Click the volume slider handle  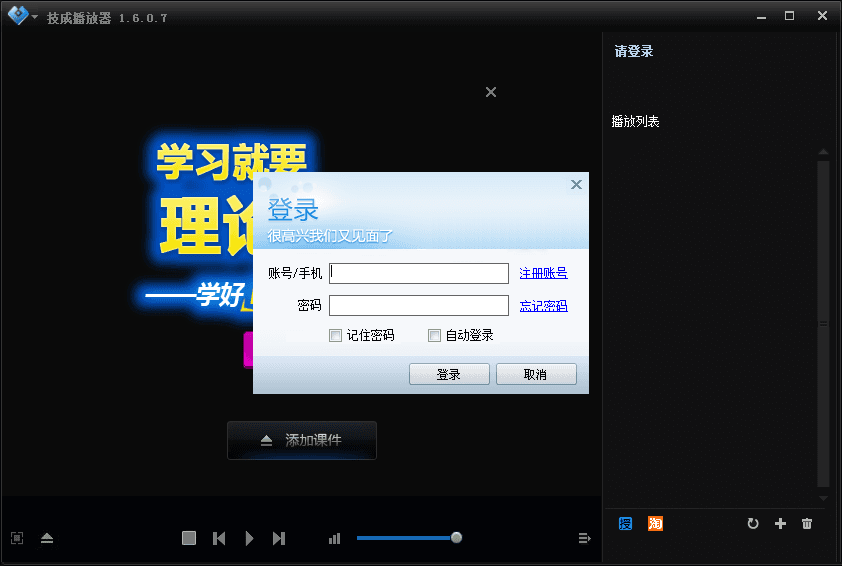pos(456,537)
